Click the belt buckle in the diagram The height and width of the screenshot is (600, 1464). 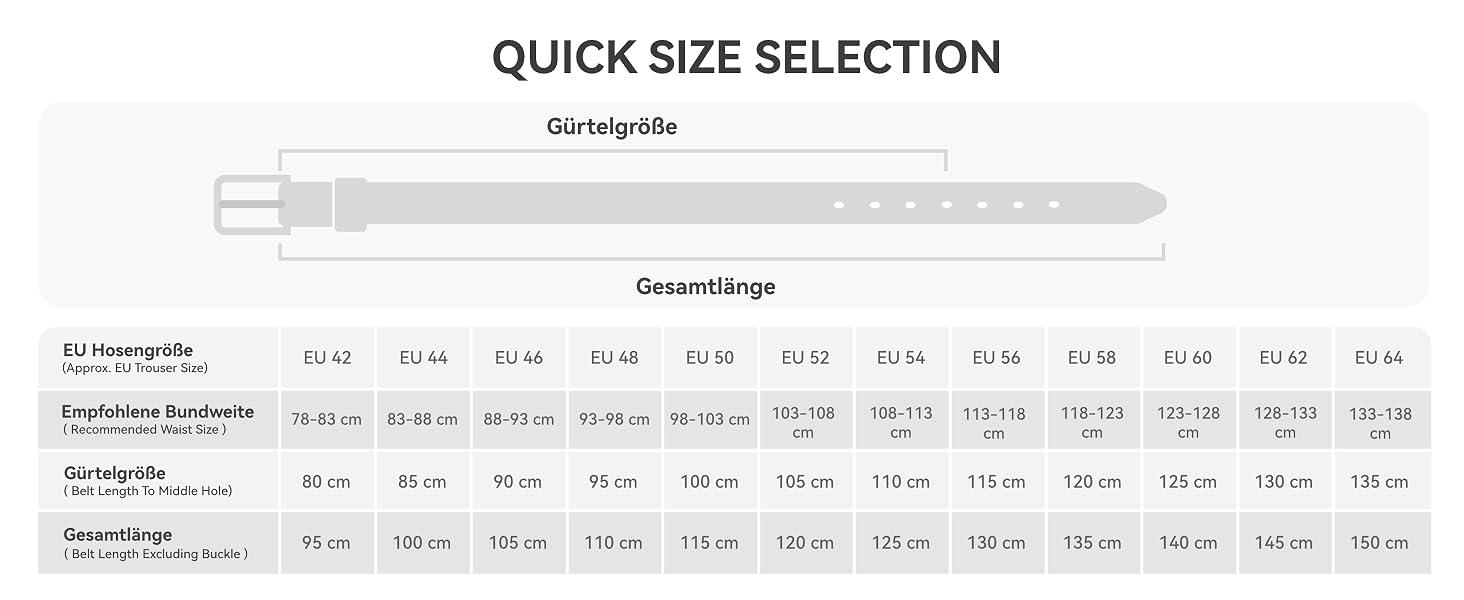point(252,205)
